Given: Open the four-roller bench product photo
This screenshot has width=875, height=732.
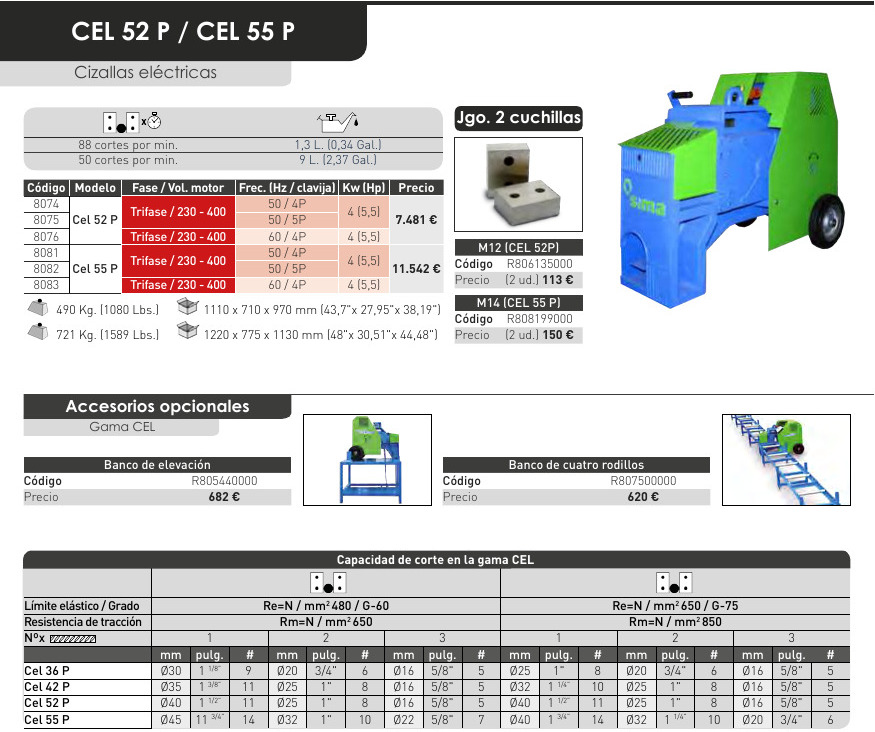Looking at the screenshot, I should pos(784,459).
